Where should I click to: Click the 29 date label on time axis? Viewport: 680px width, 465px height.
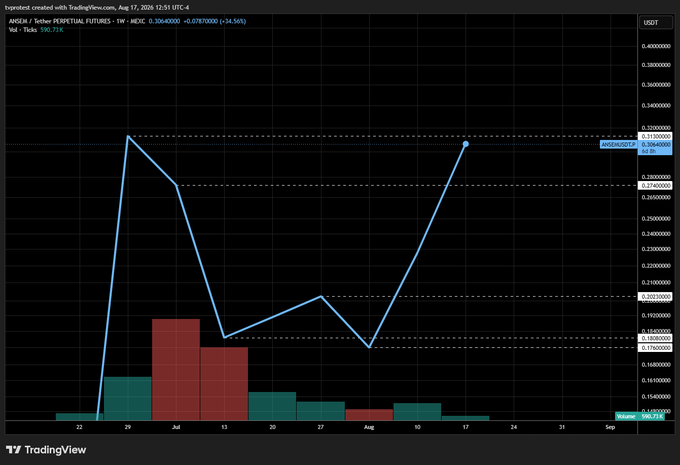coord(128,427)
